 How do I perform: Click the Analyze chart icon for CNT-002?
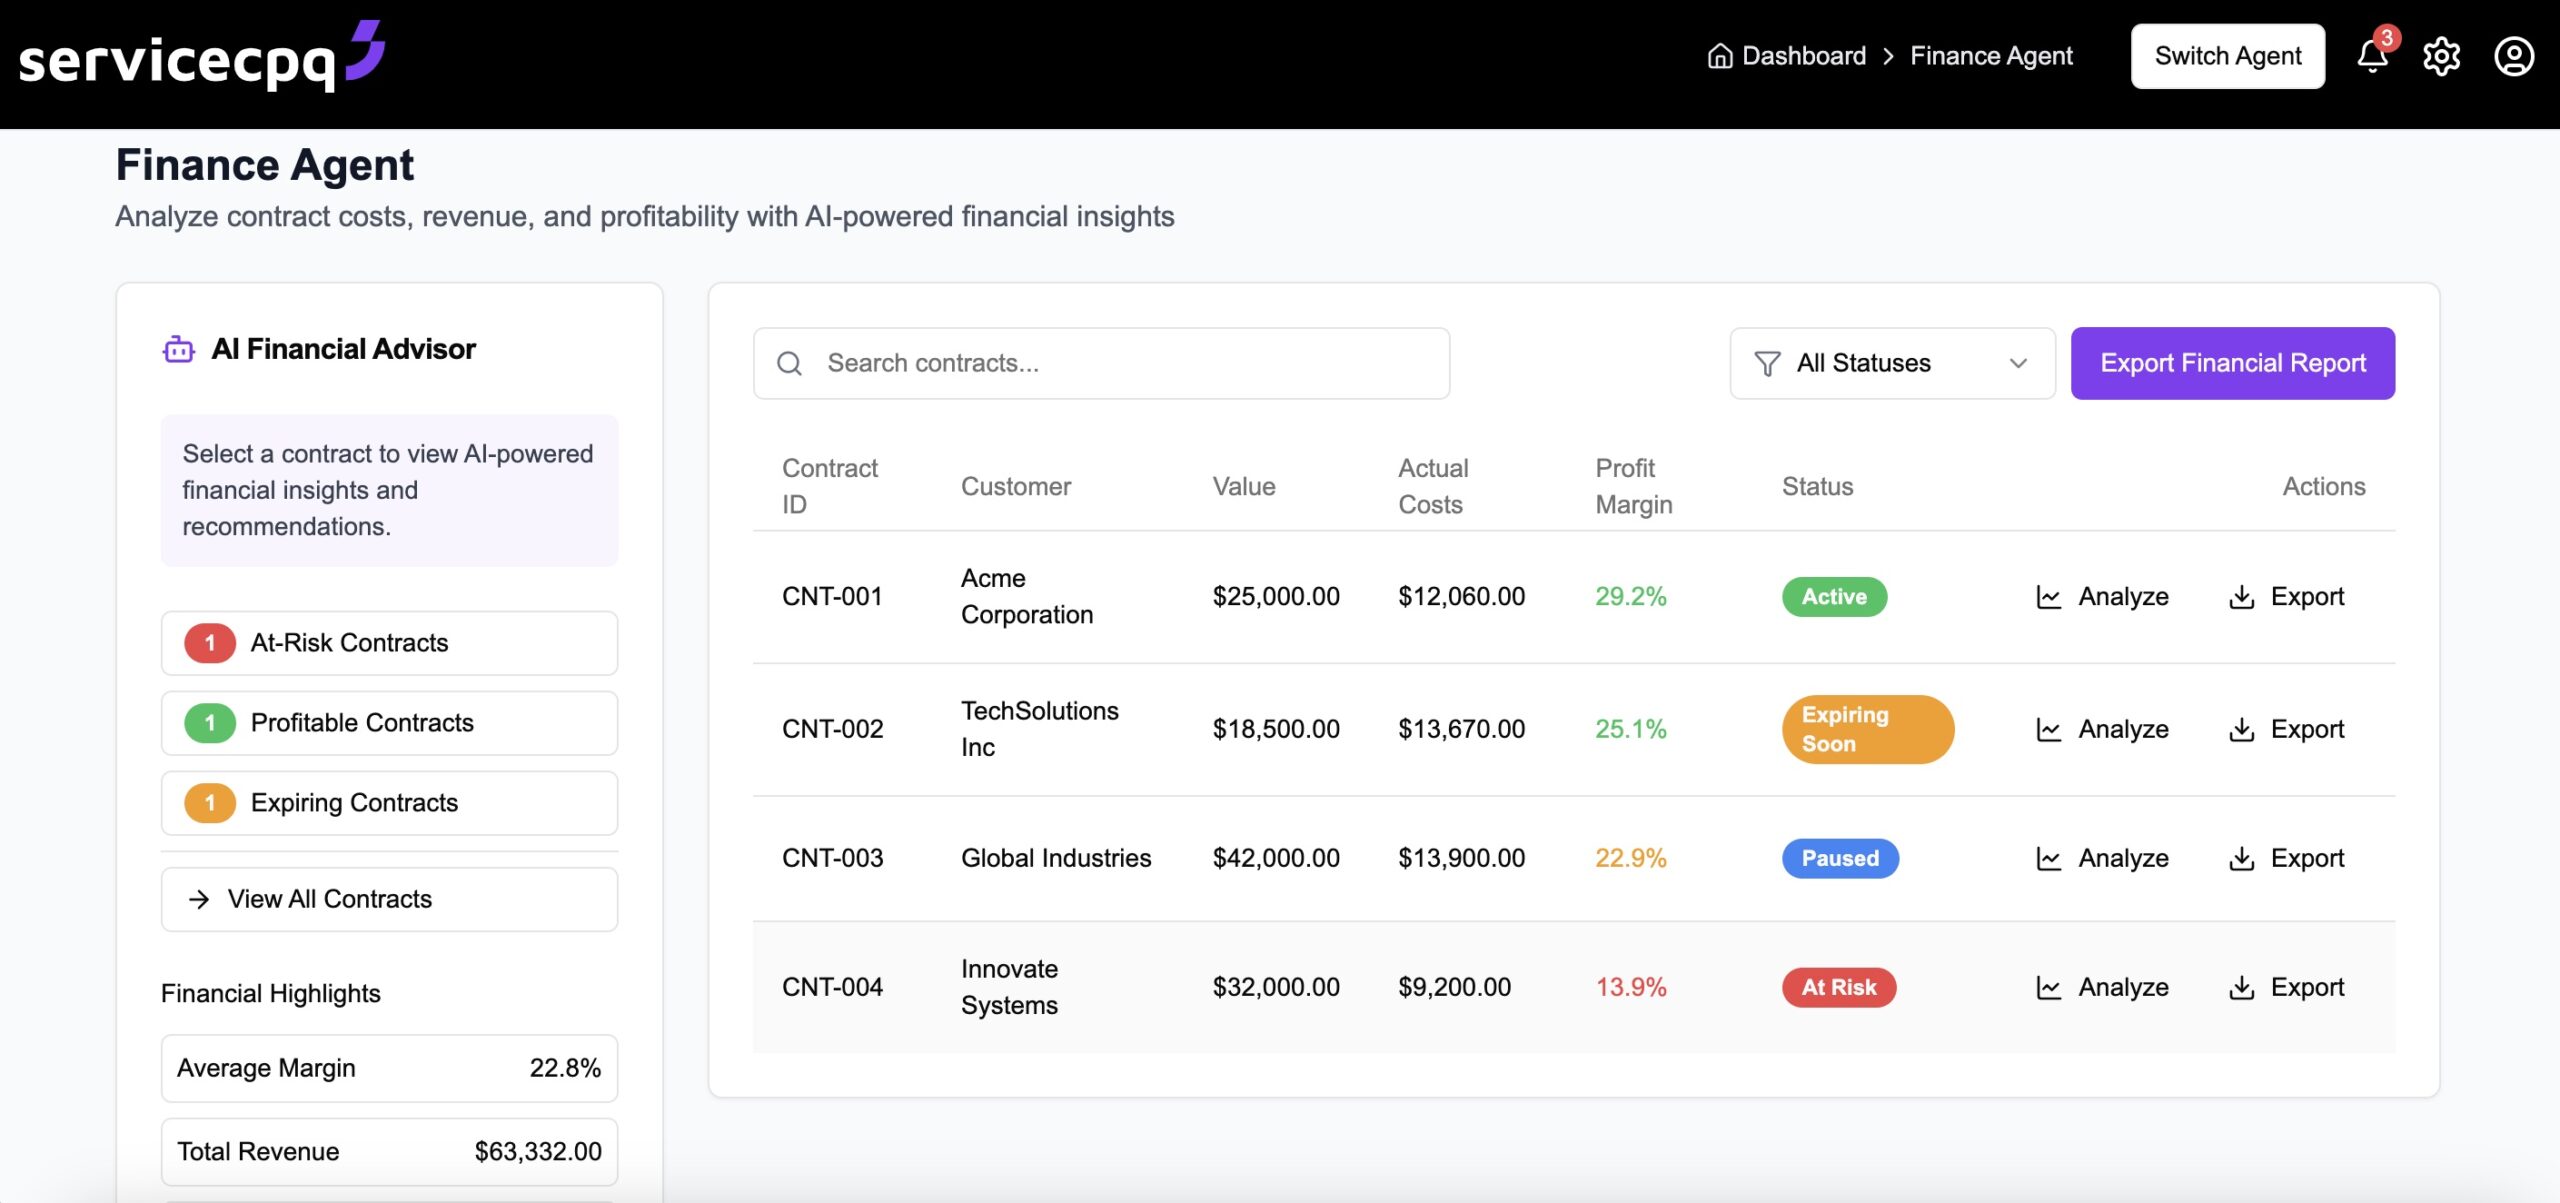tap(2048, 729)
